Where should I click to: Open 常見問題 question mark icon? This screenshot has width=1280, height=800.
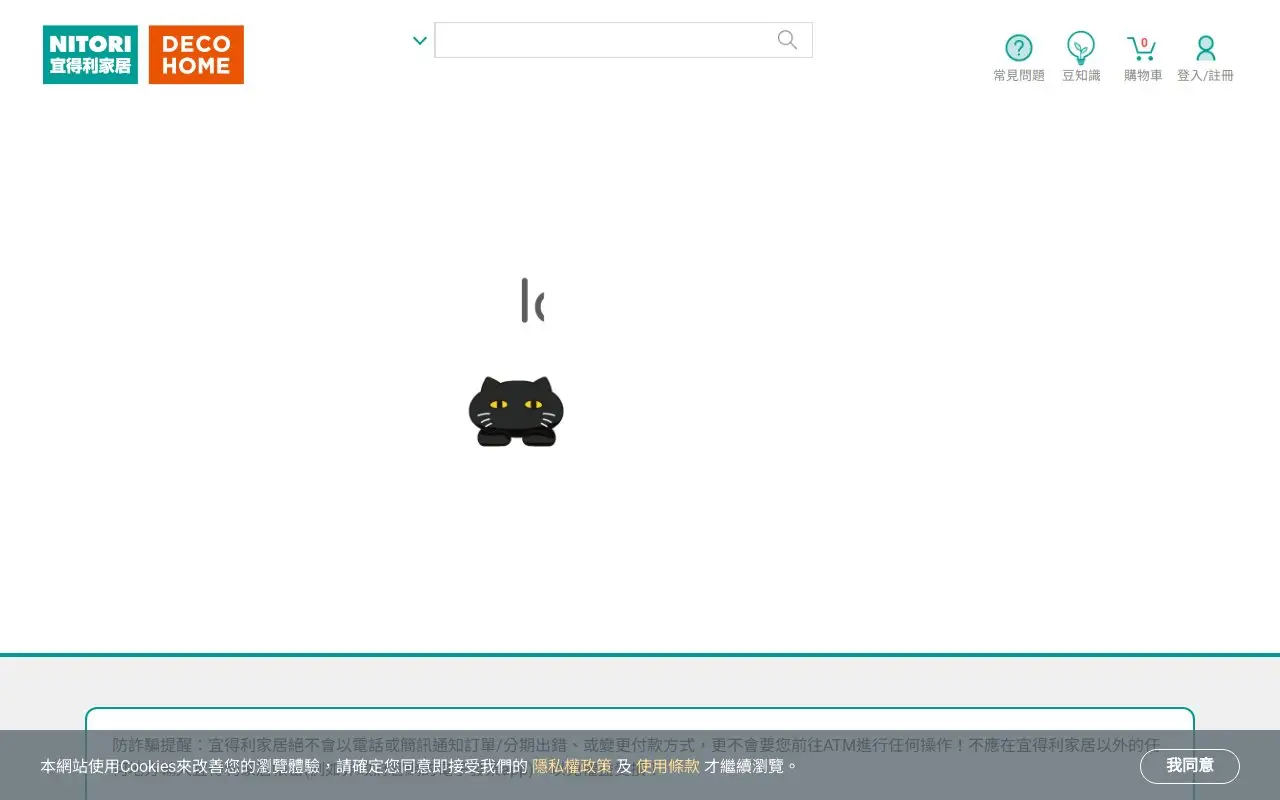tap(1019, 48)
